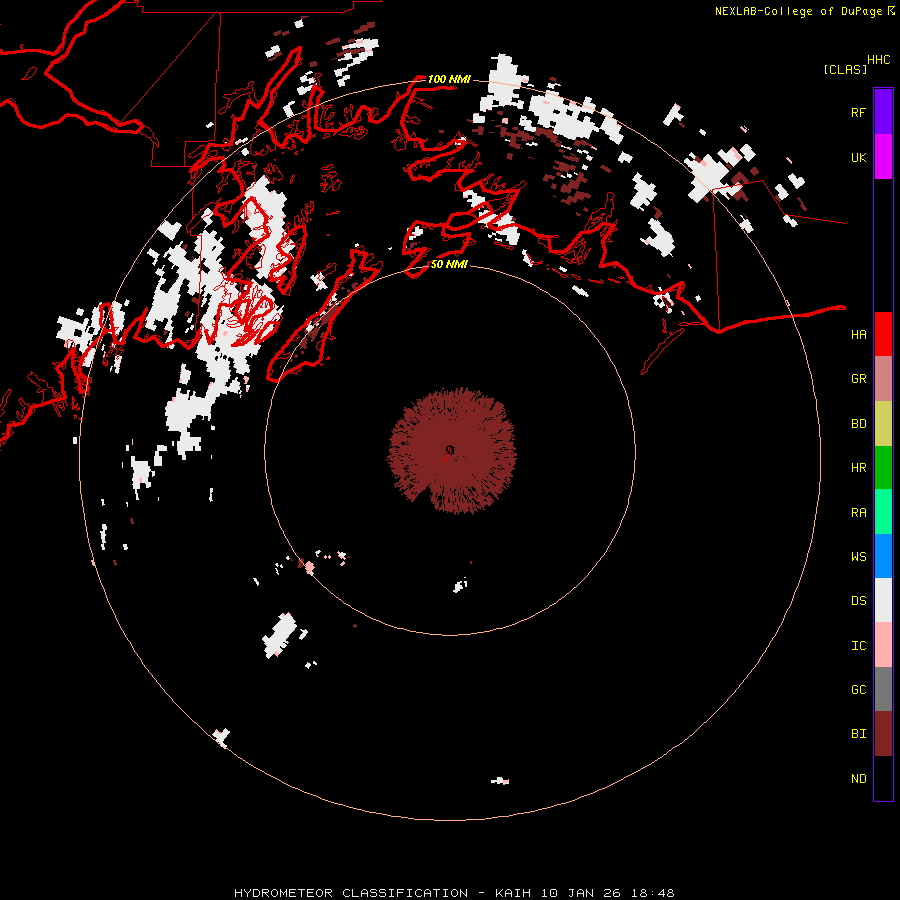Click the ND legend label
Screen dimensions: 900x900
[858, 779]
